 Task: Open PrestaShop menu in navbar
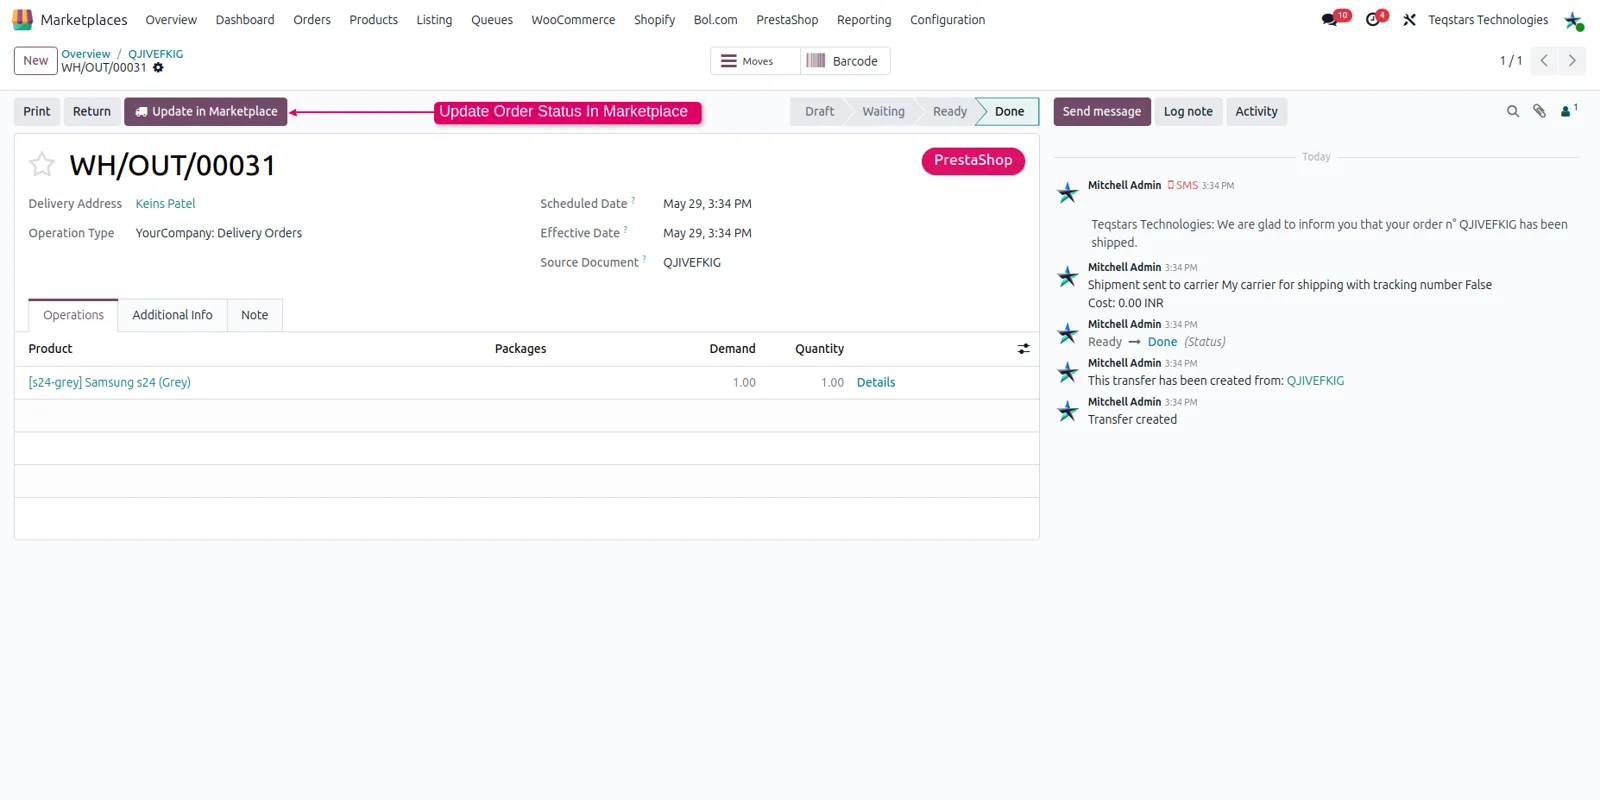tap(787, 20)
